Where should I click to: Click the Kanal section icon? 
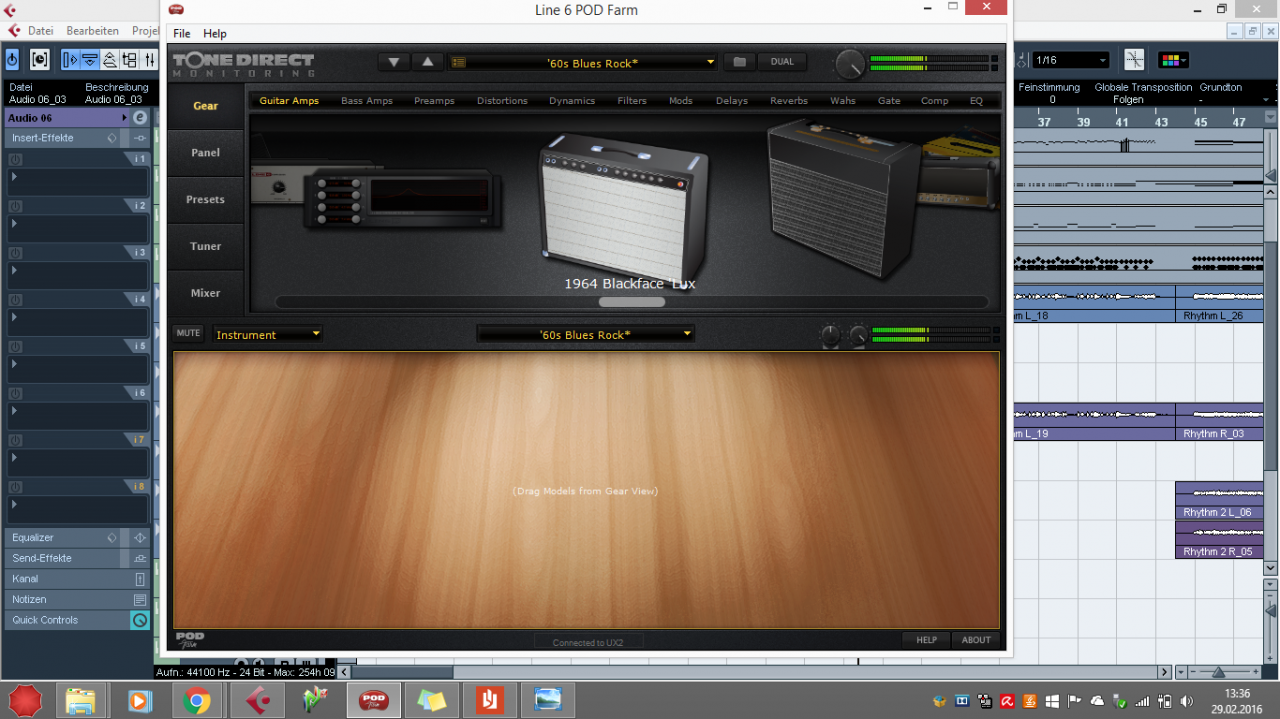click(140, 579)
